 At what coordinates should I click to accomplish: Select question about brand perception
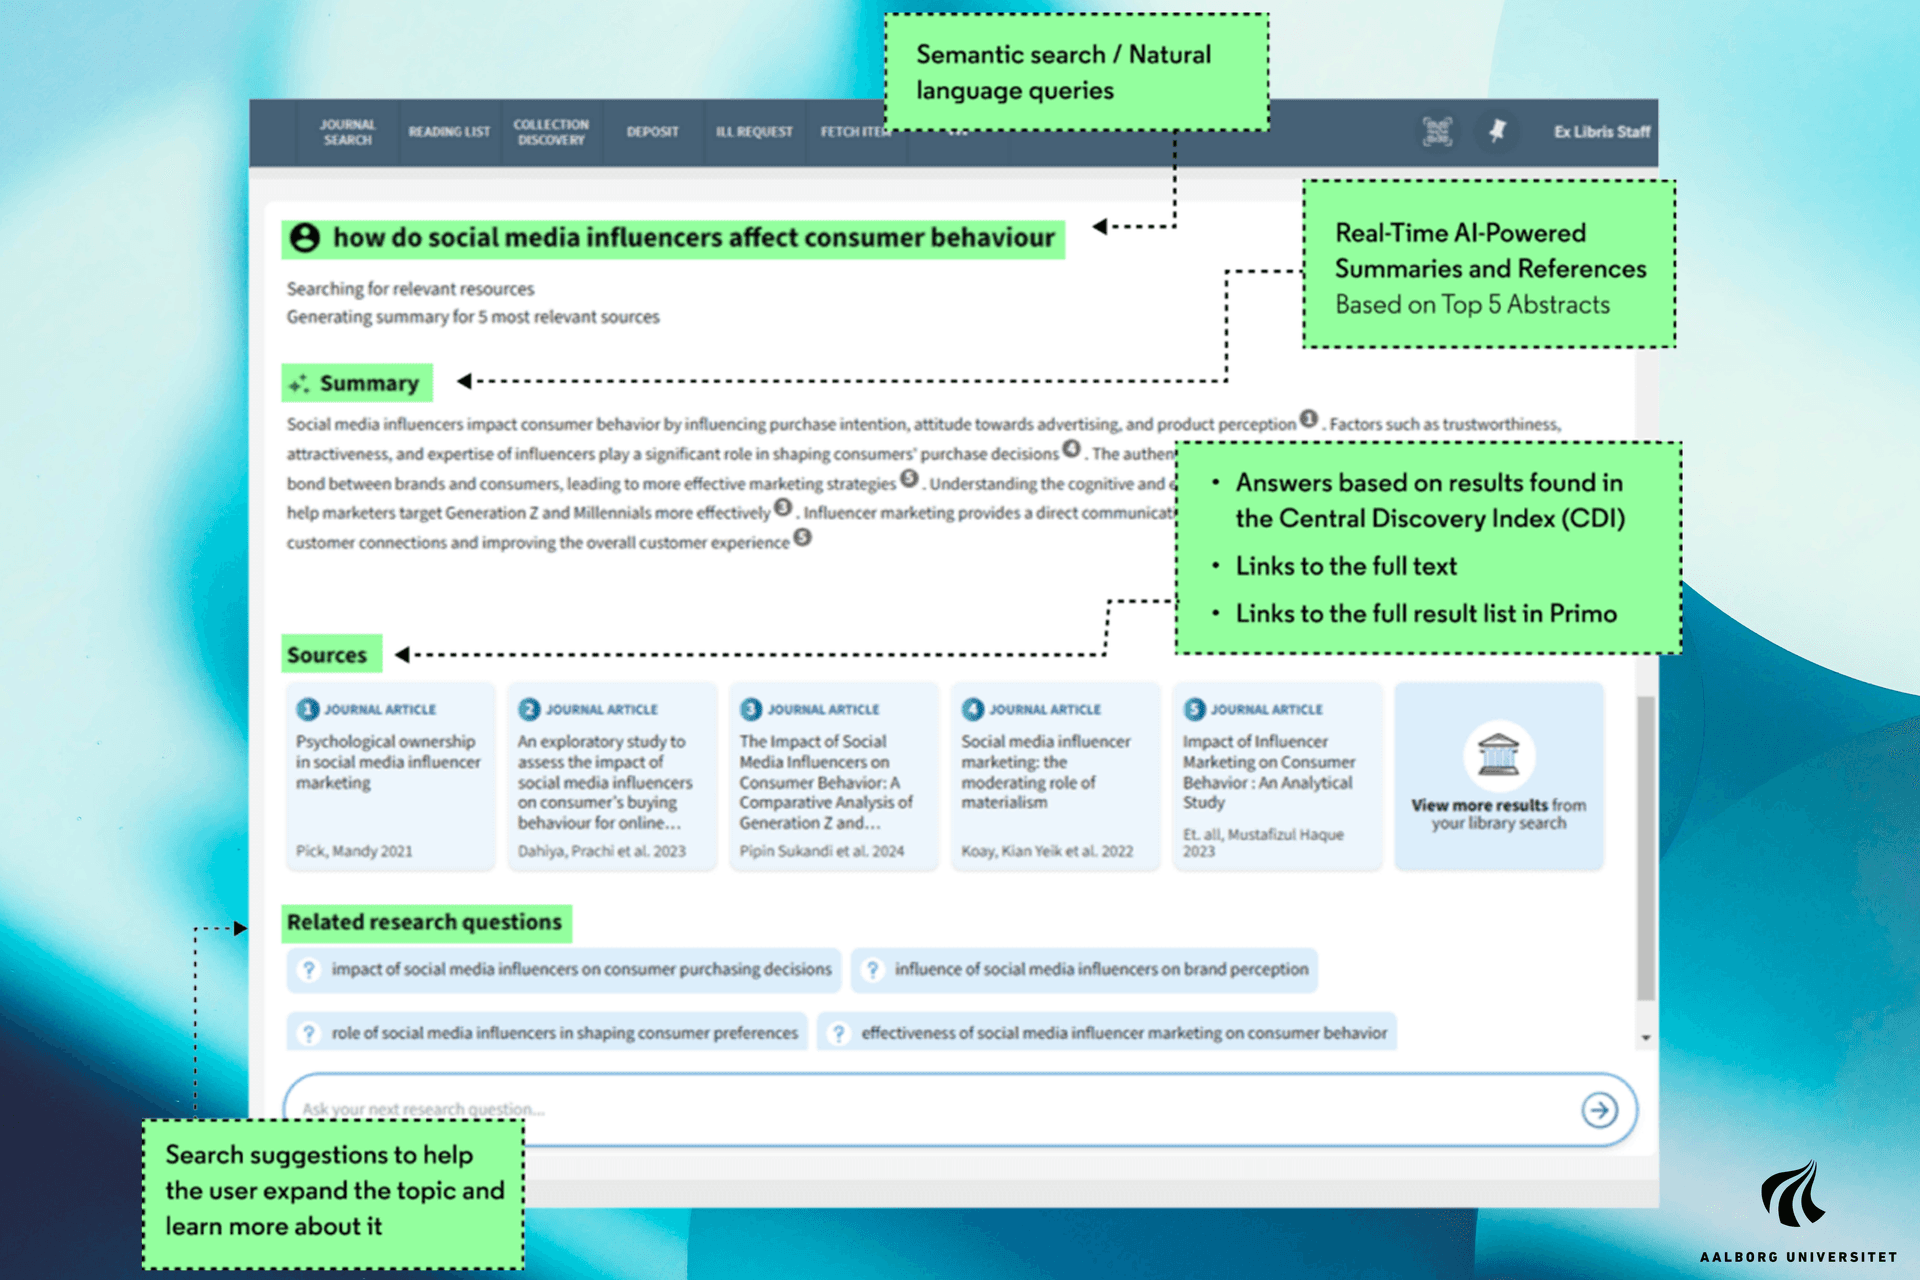1084,969
